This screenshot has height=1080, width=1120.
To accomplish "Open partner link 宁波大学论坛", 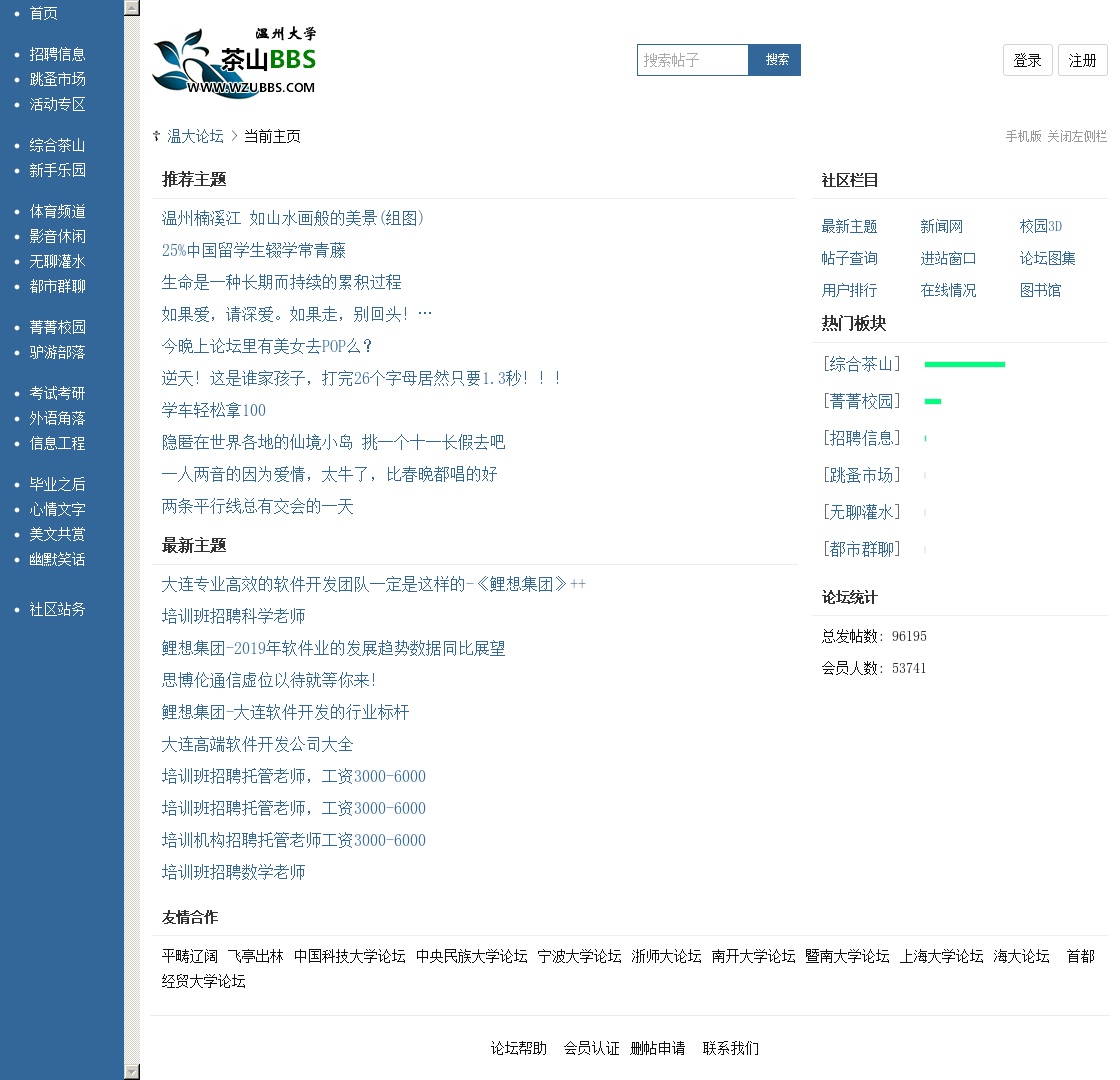I will click(x=579, y=956).
